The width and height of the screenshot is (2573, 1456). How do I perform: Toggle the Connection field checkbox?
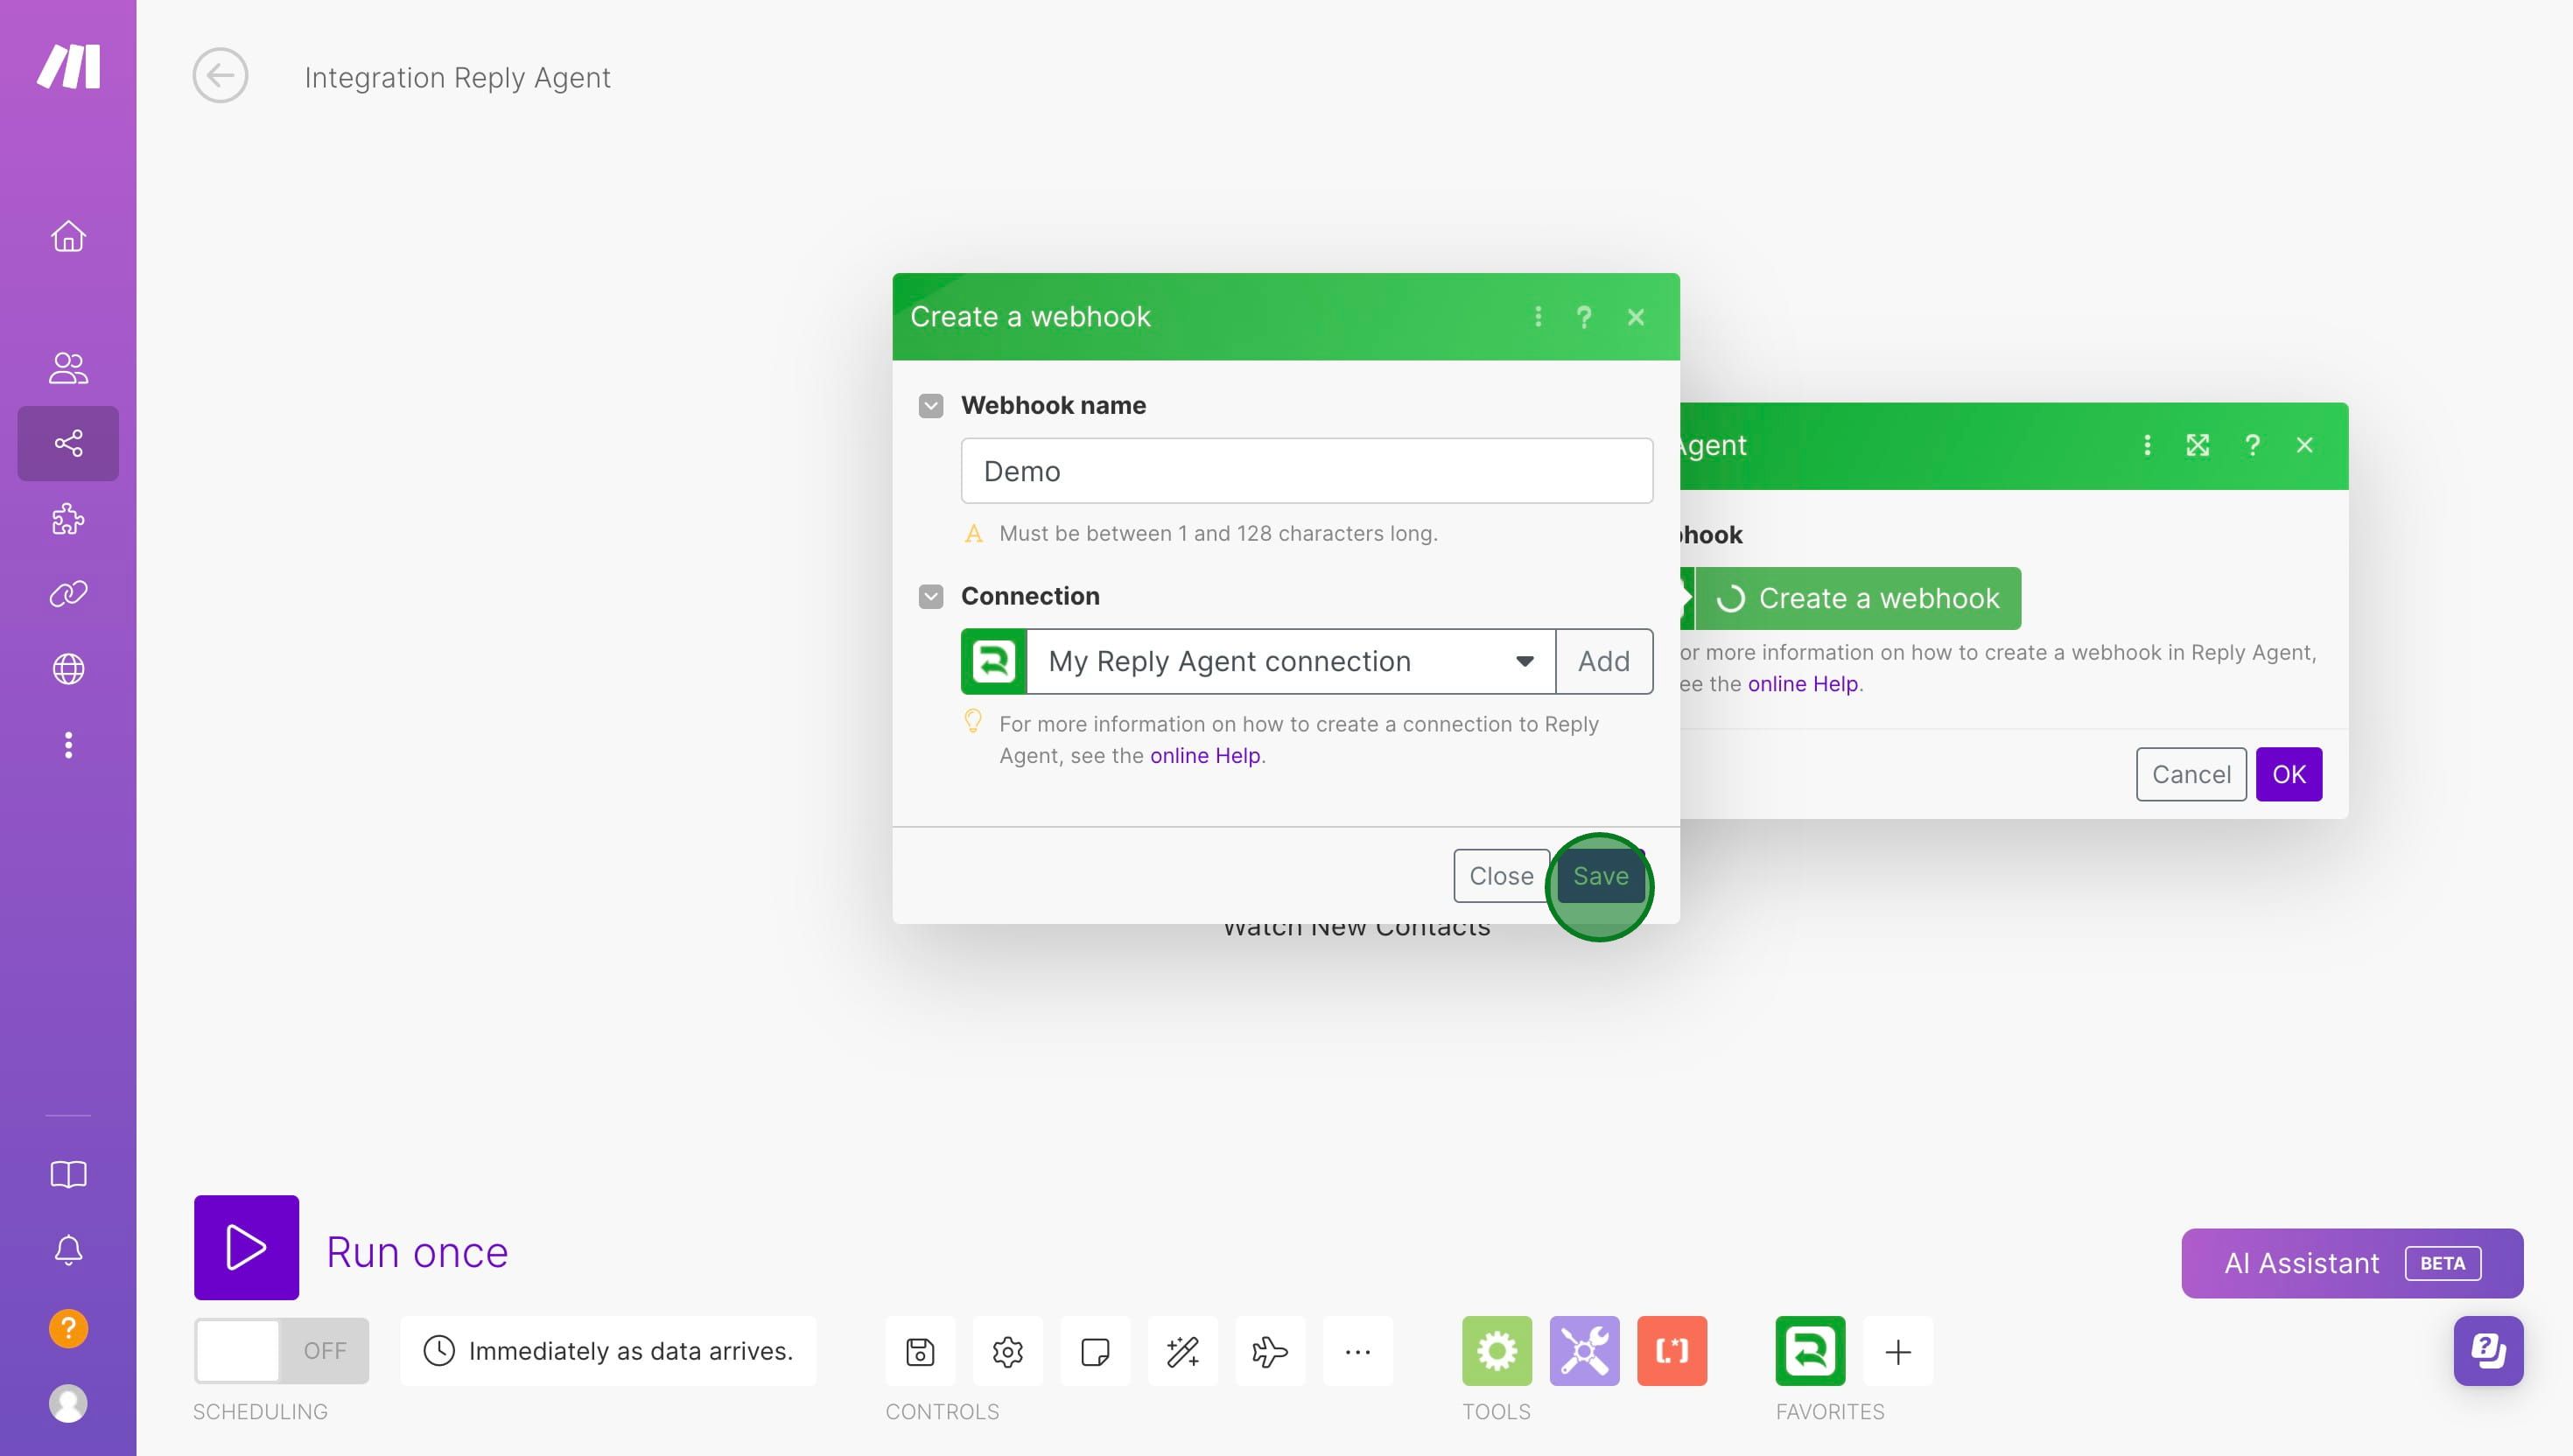[931, 597]
